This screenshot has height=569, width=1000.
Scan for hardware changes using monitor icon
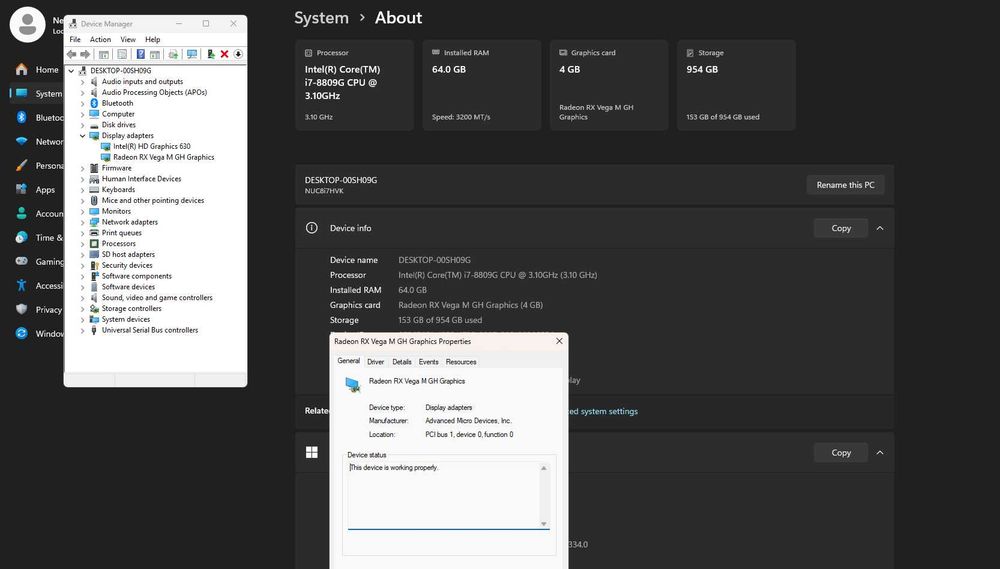[192, 54]
